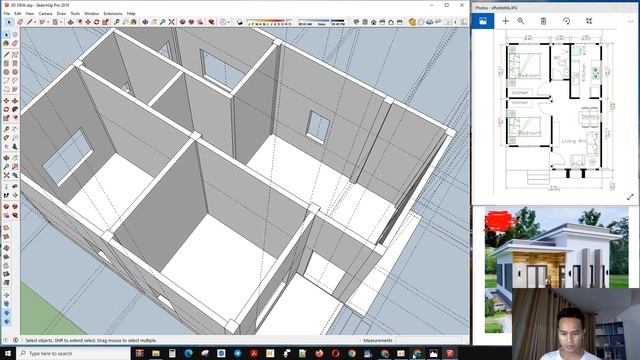This screenshot has width=640, height=360.
Task: Pick Zoom Extents in left palette
Action: click(6, 176)
